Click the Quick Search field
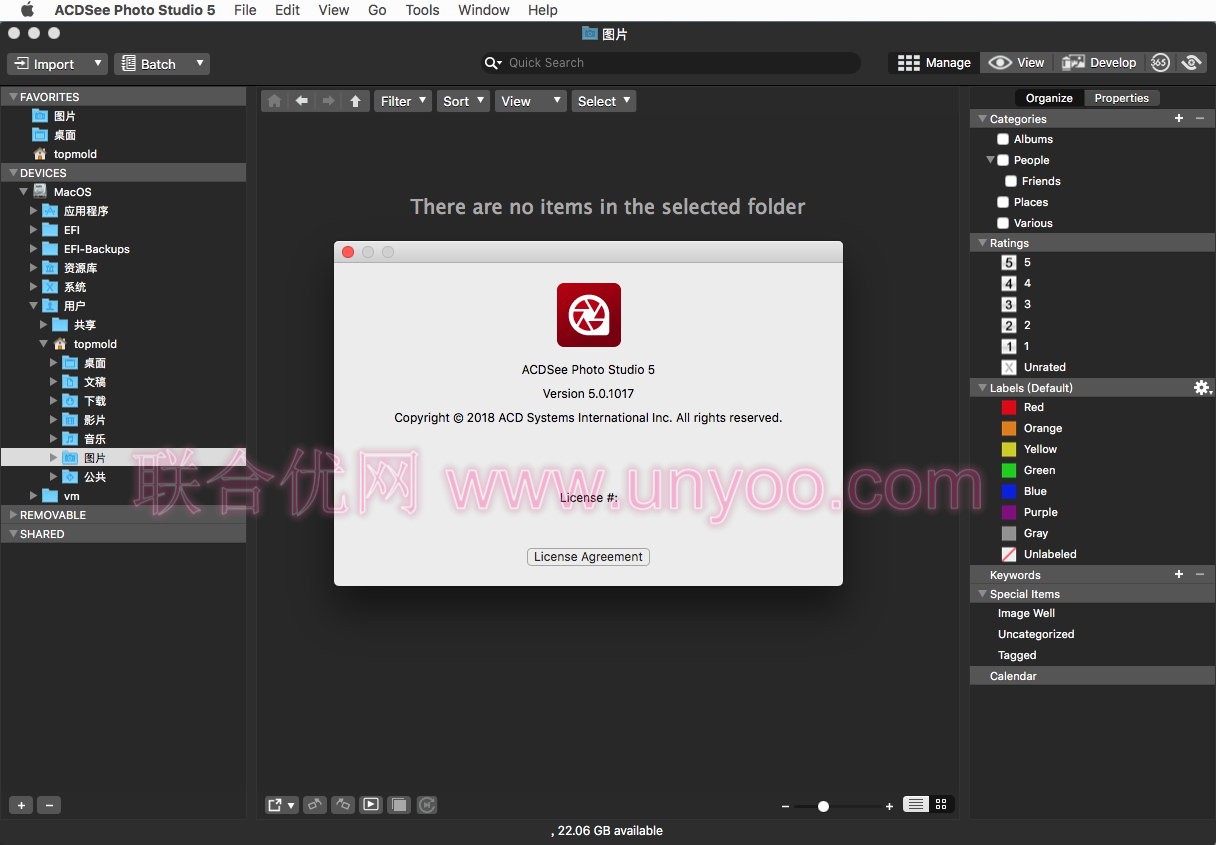This screenshot has height=845, width=1216. pos(670,63)
